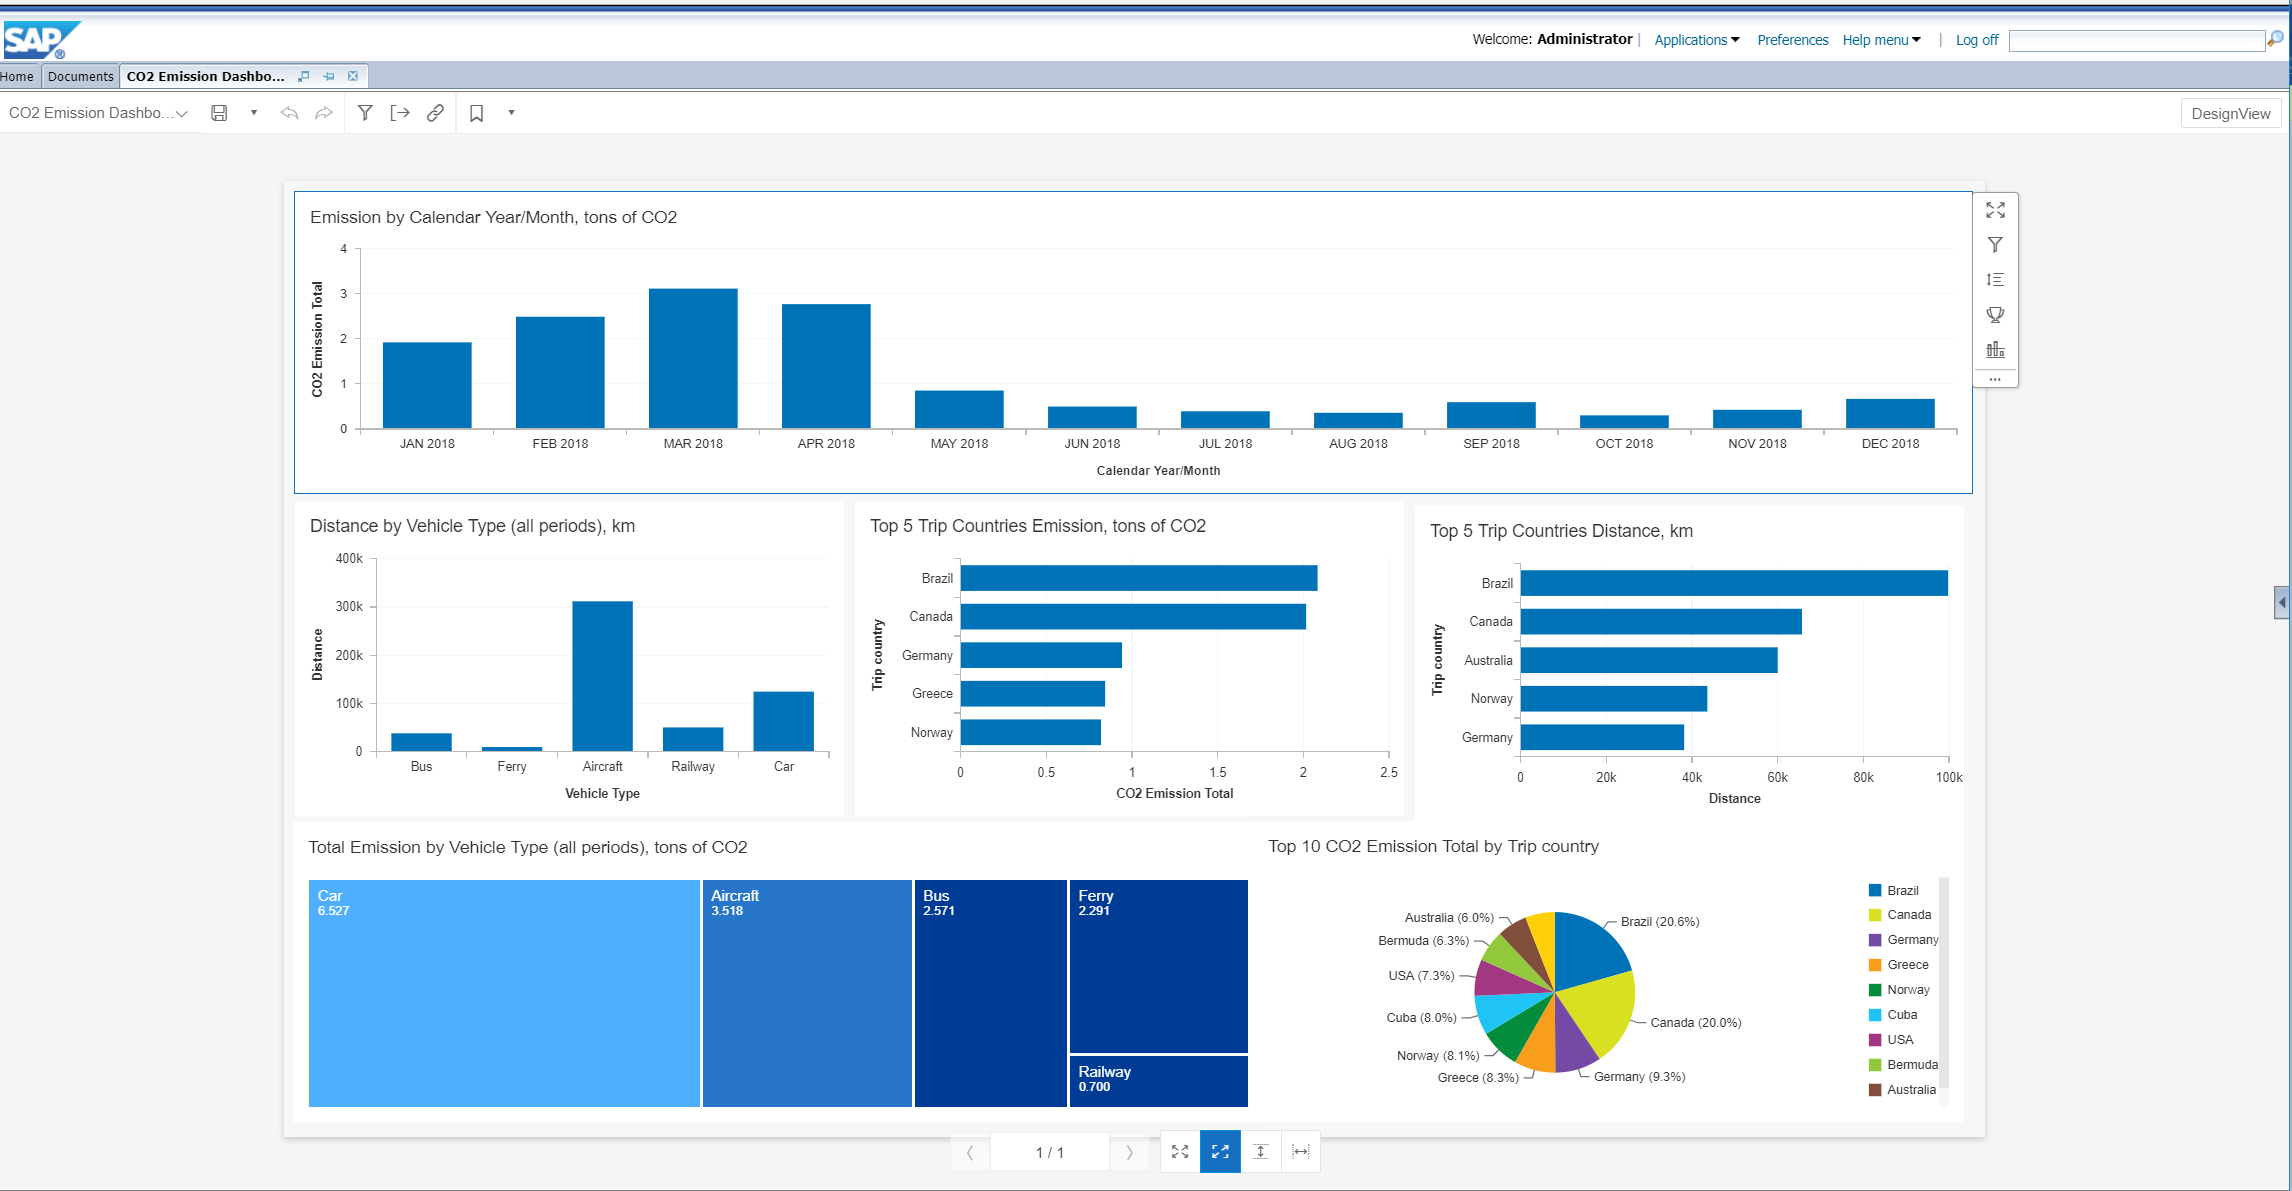Viewport: 2292px width, 1191px height.
Task: Select the CO2 Emission Dashboard tab
Action: pyautogui.click(x=206, y=76)
